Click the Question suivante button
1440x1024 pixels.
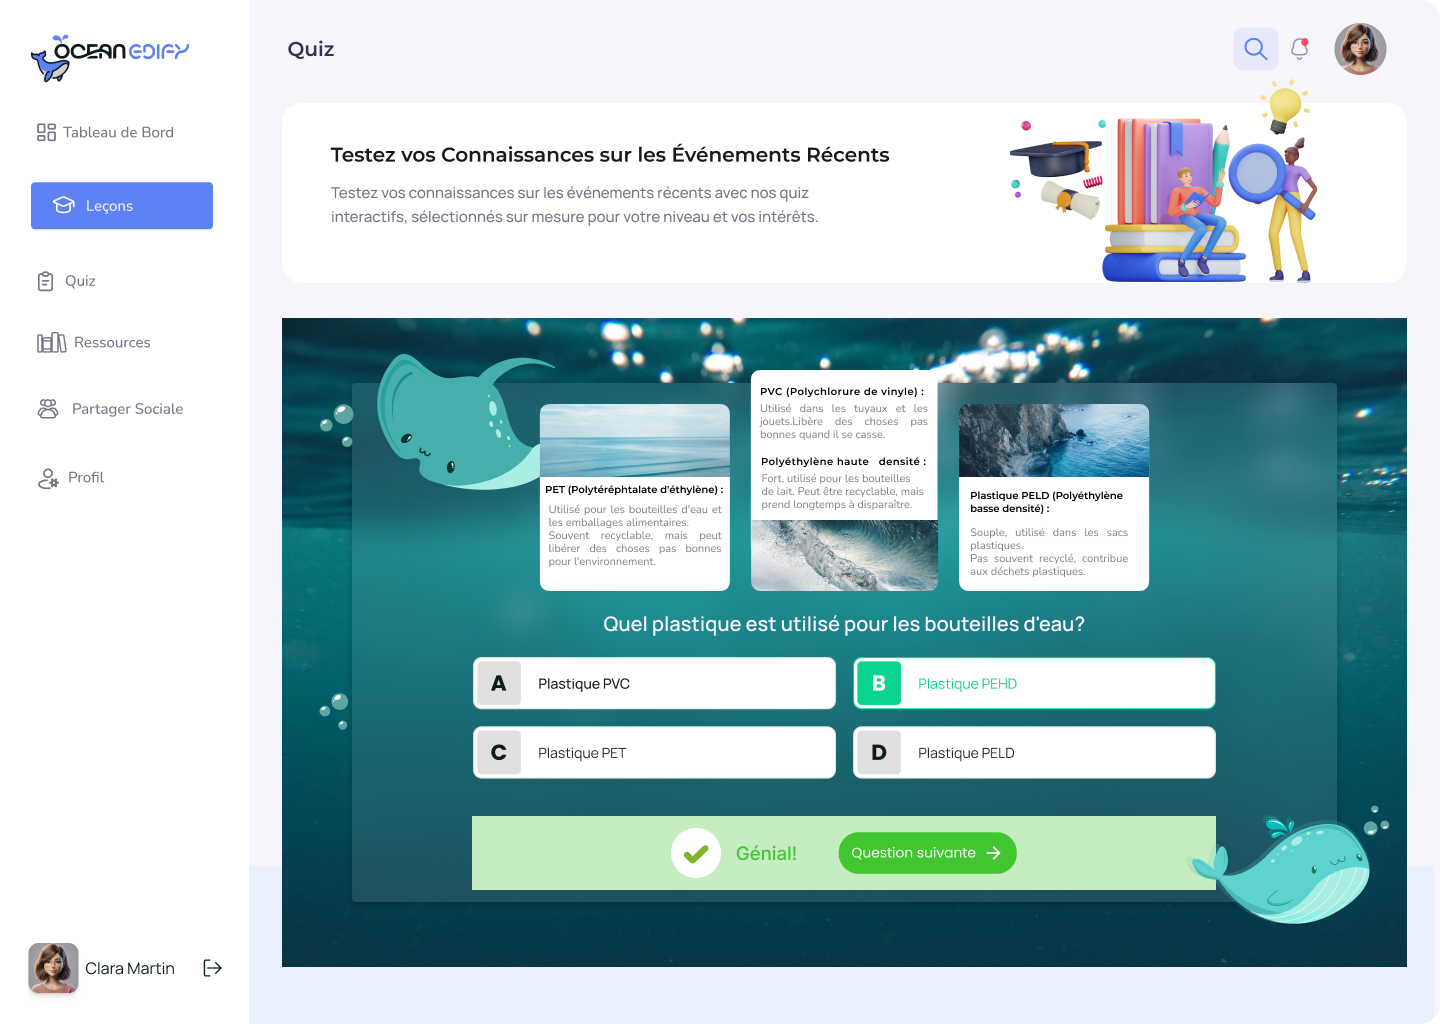pyautogui.click(x=927, y=853)
